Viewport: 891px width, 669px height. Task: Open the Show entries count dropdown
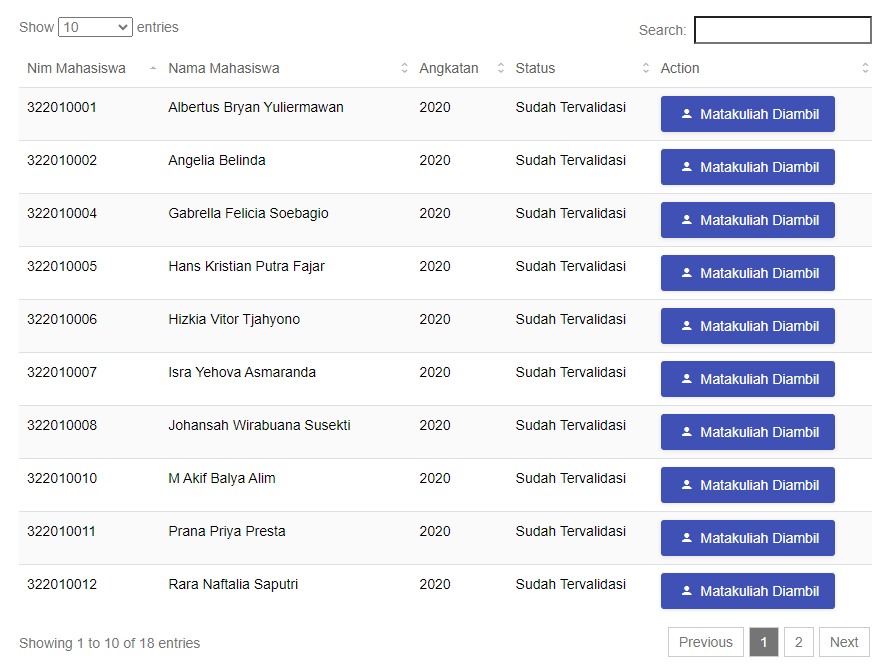(x=95, y=27)
